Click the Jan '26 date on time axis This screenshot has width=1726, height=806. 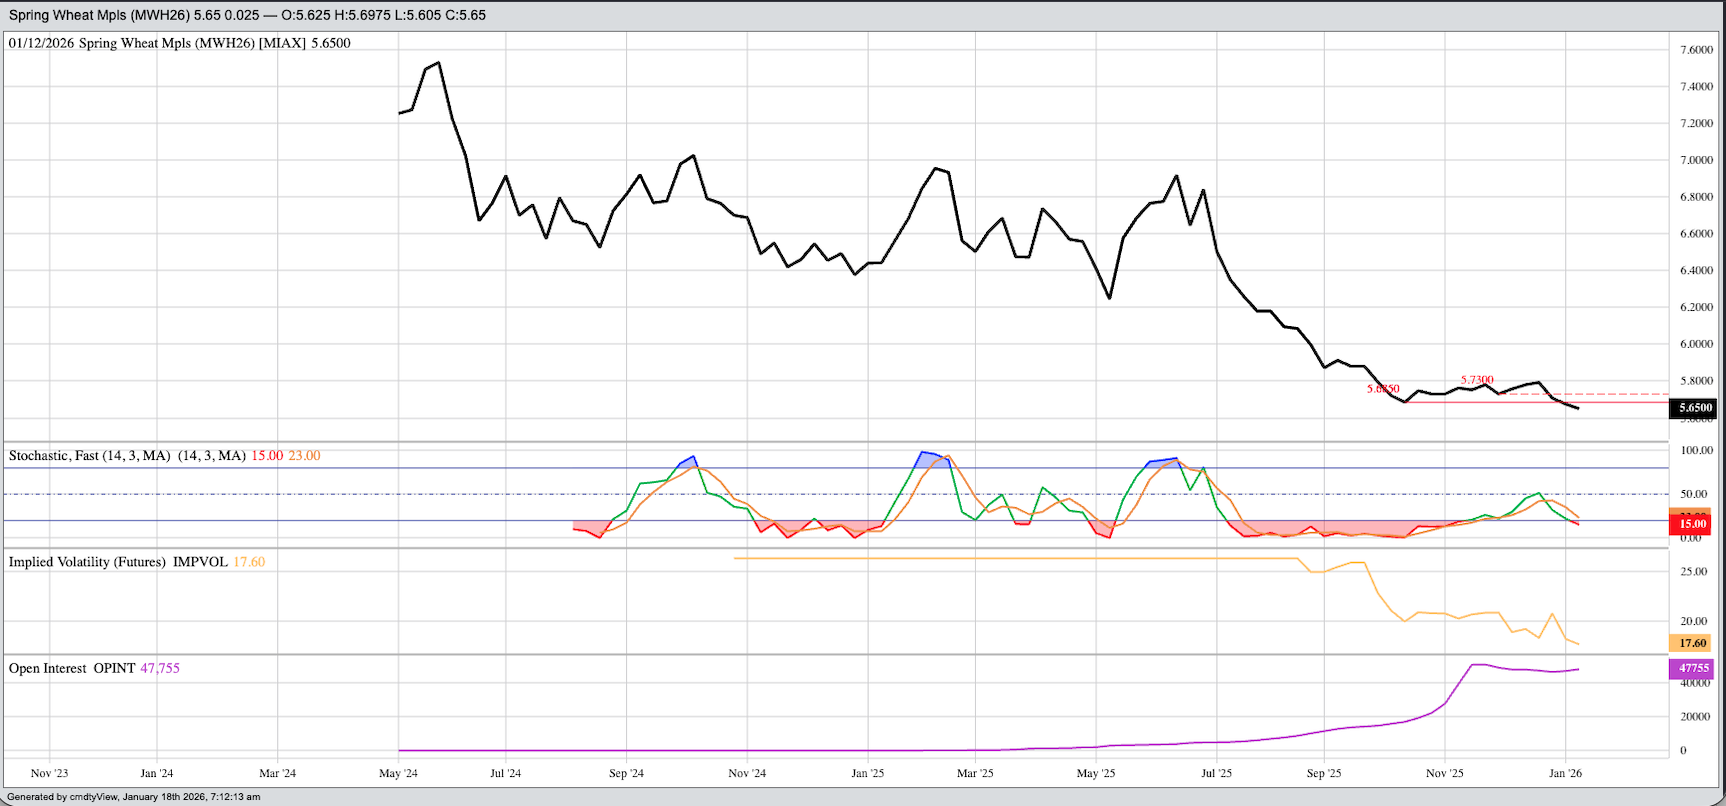tap(1565, 773)
